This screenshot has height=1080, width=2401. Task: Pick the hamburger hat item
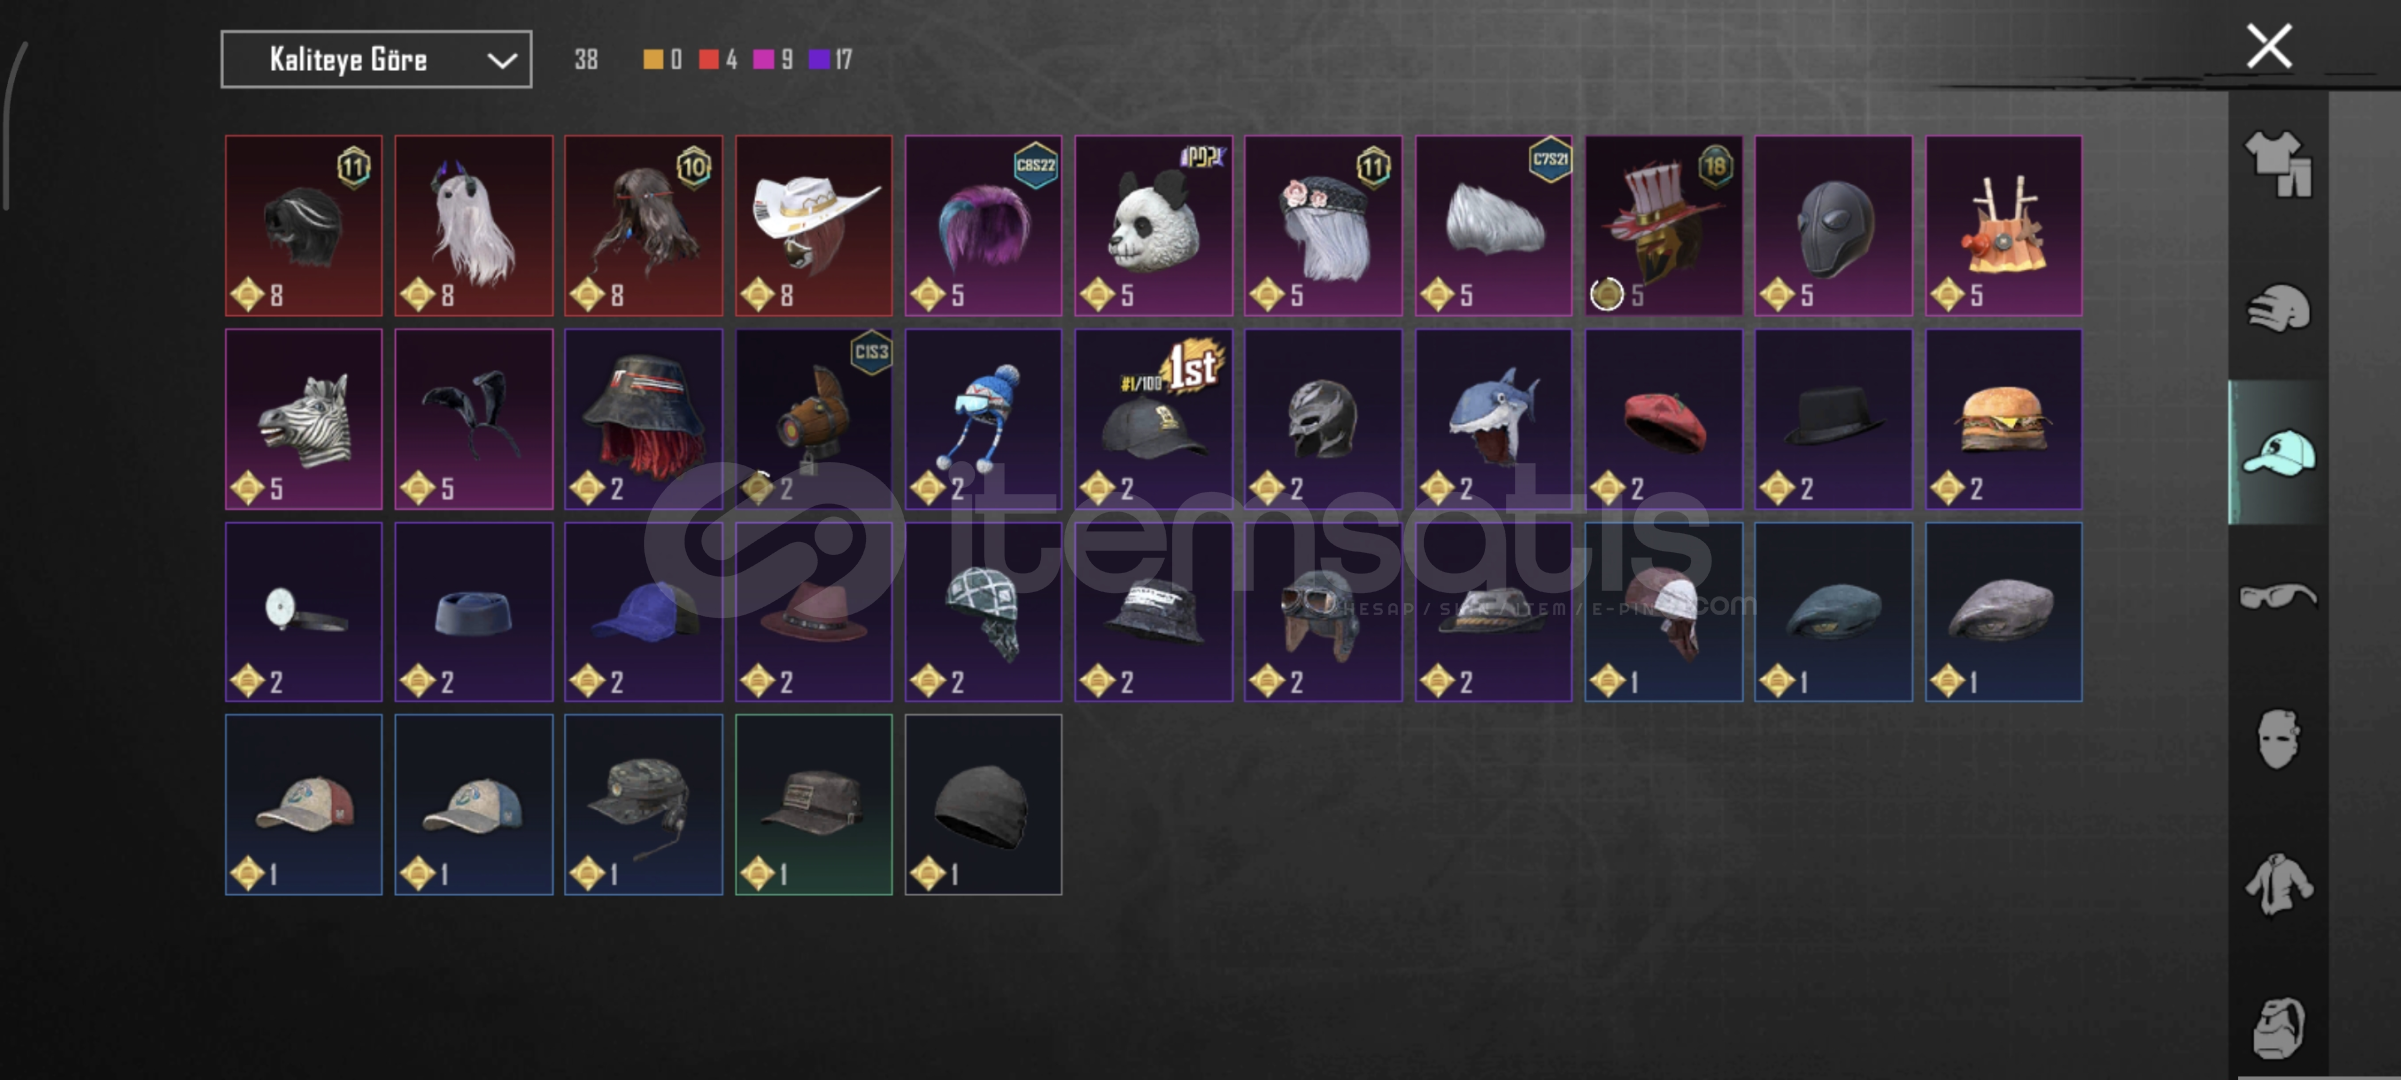pyautogui.click(x=2003, y=419)
